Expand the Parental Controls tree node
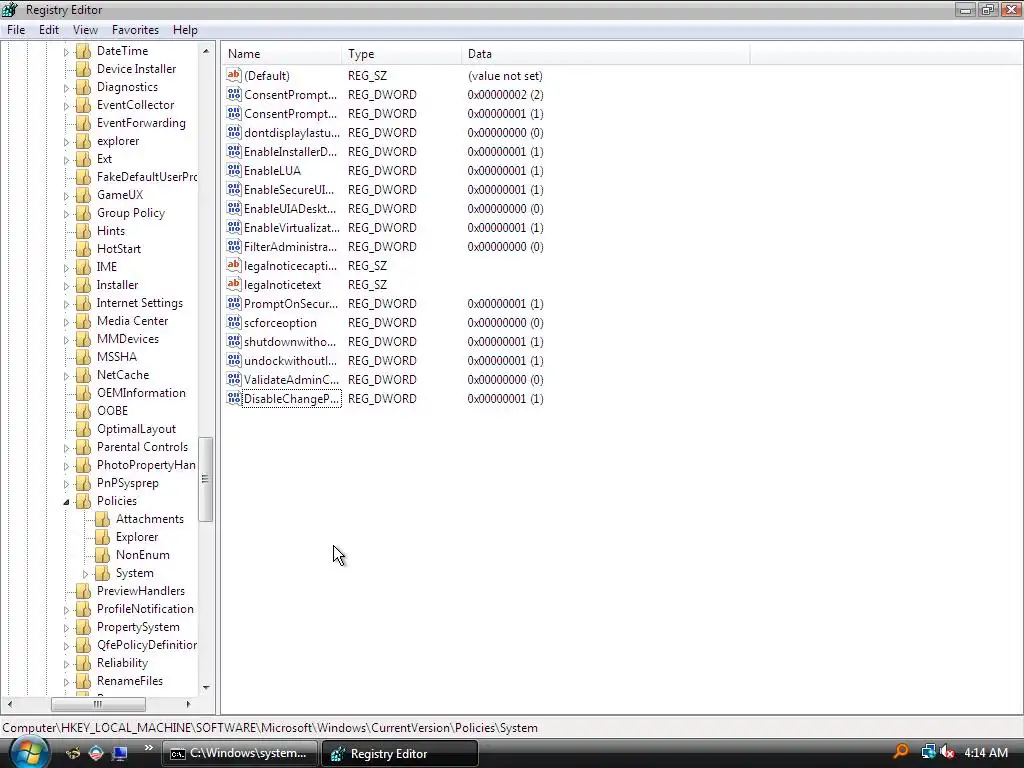The image size is (1024, 768). click(66, 447)
